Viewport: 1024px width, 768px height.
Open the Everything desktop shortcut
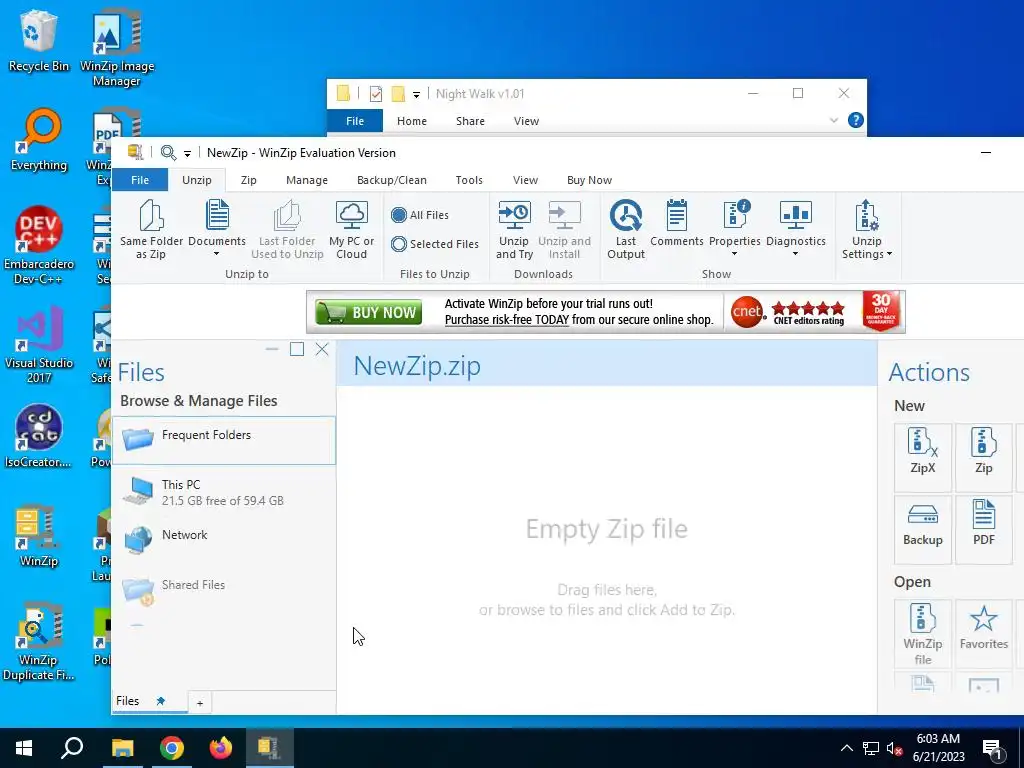coord(39,140)
